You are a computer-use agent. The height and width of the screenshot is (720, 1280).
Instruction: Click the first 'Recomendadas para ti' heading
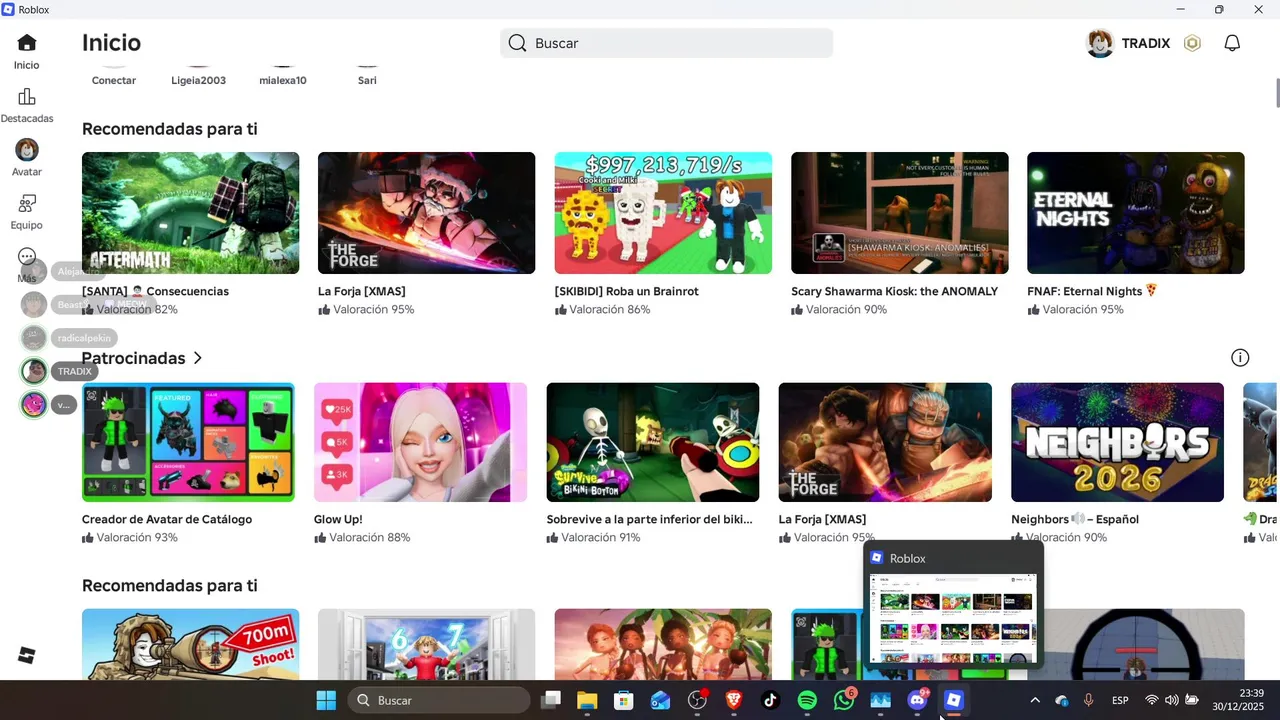[170, 129]
